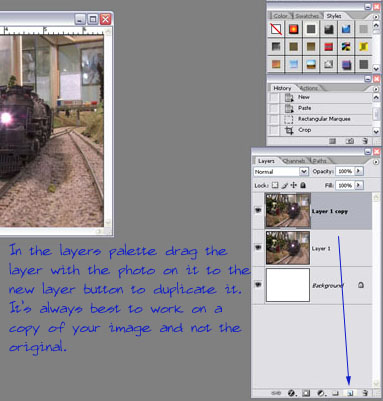The width and height of the screenshot is (383, 401).
Task: Select the Styles tab
Action: 333,16
